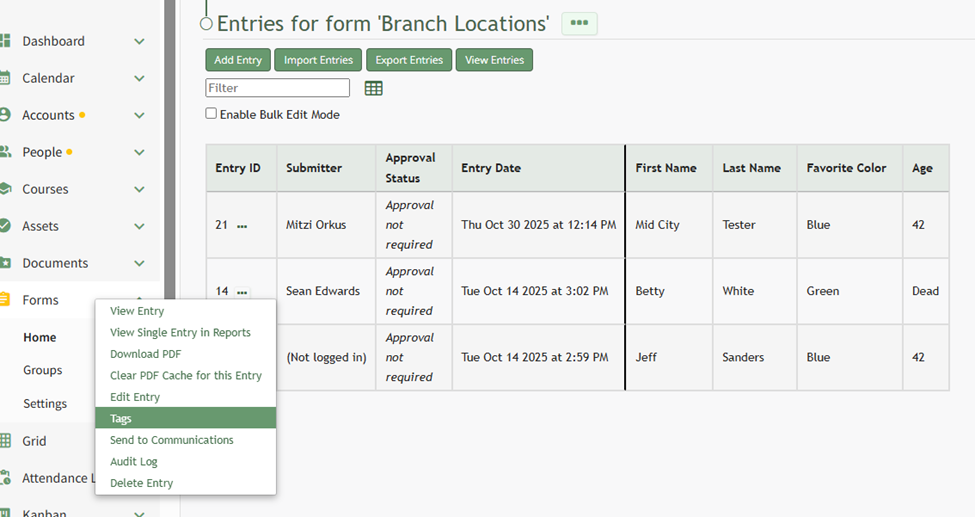
Task: Click the ellipsis icon for entry 21
Action: (242, 226)
